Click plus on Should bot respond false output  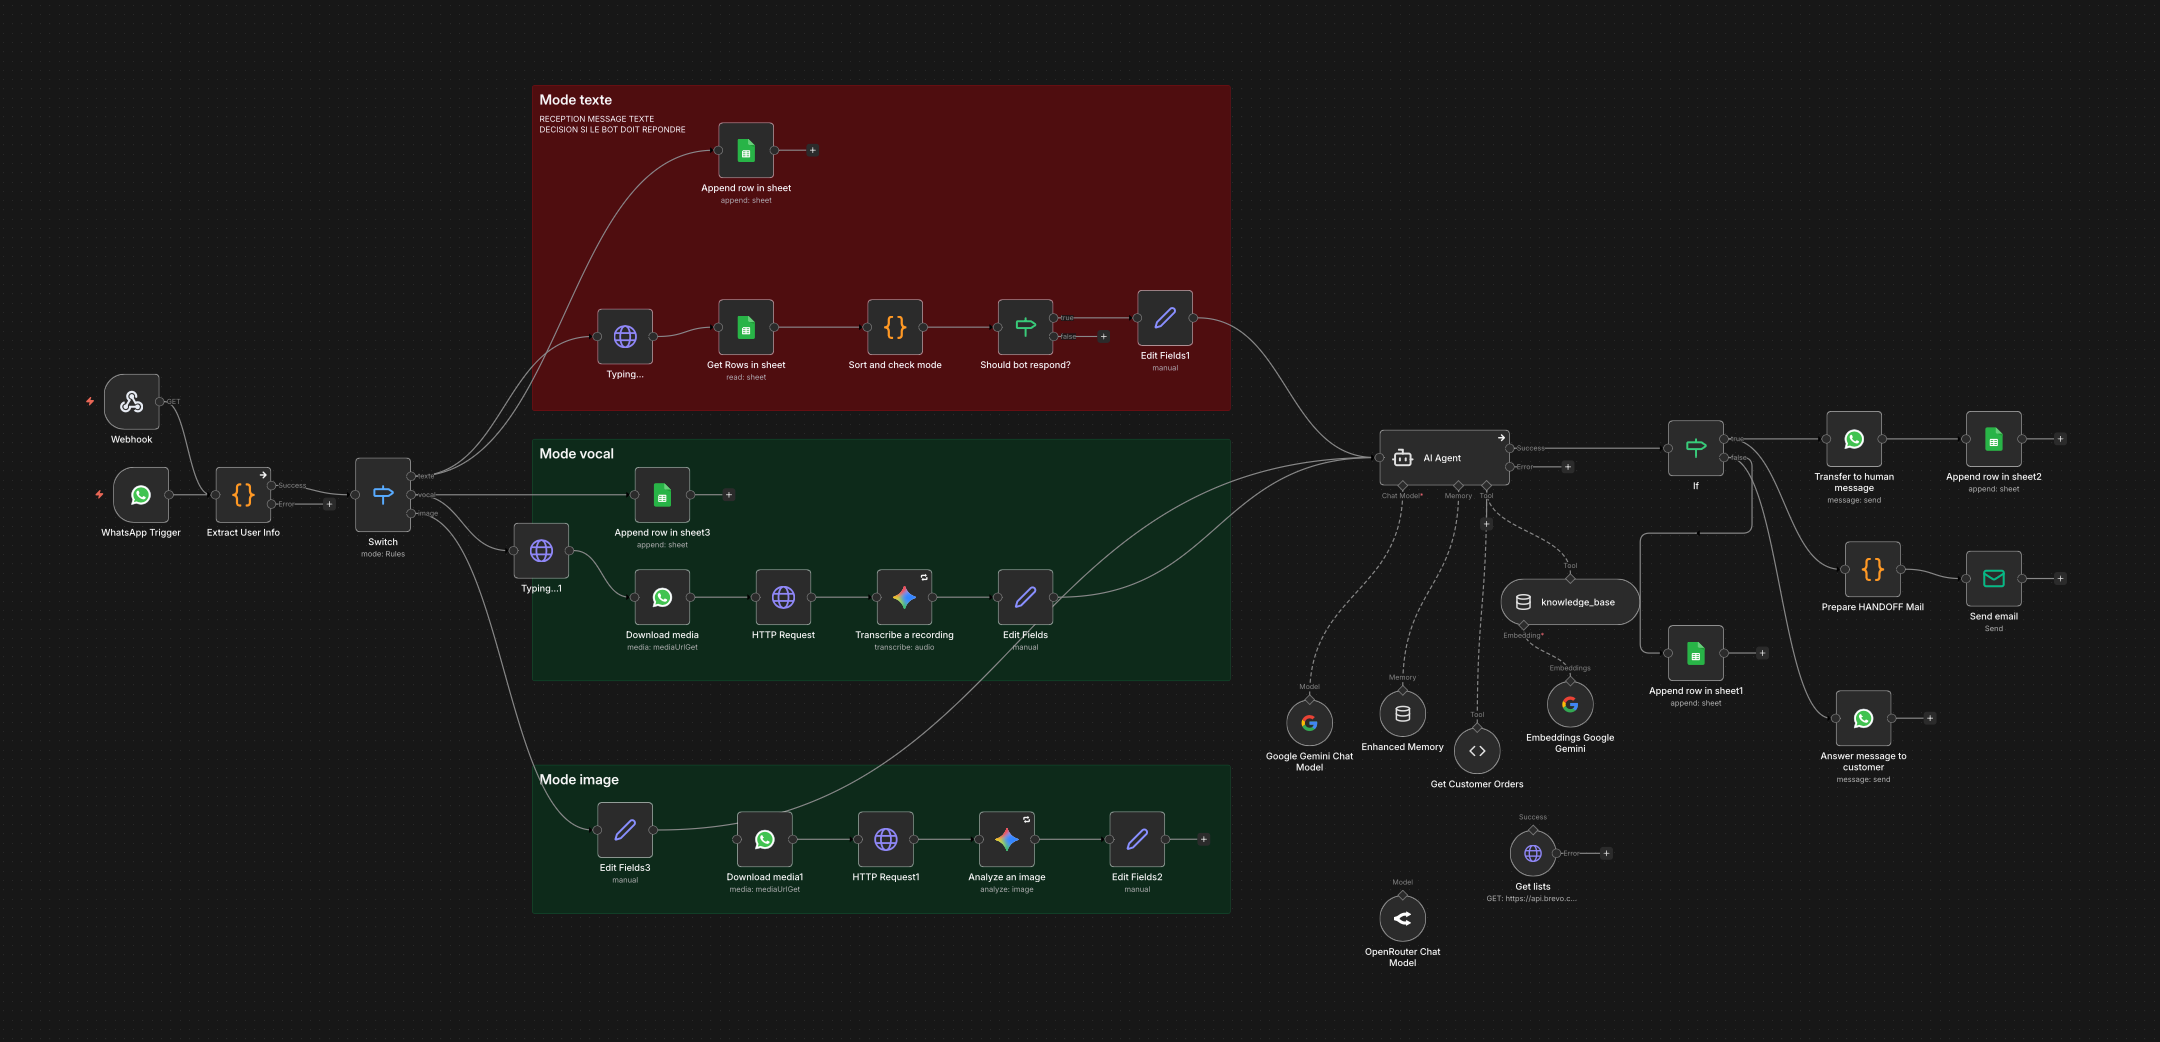coord(1103,337)
